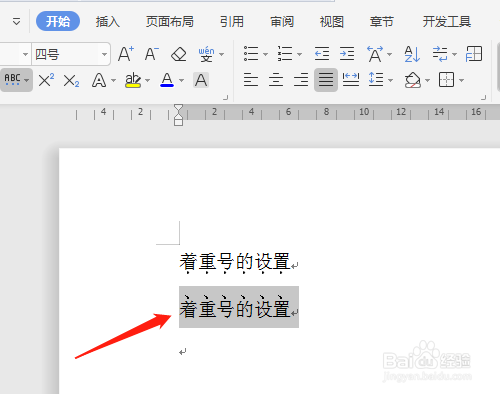Decrease the paragraph indent
500x394 pixels.
(x=322, y=54)
